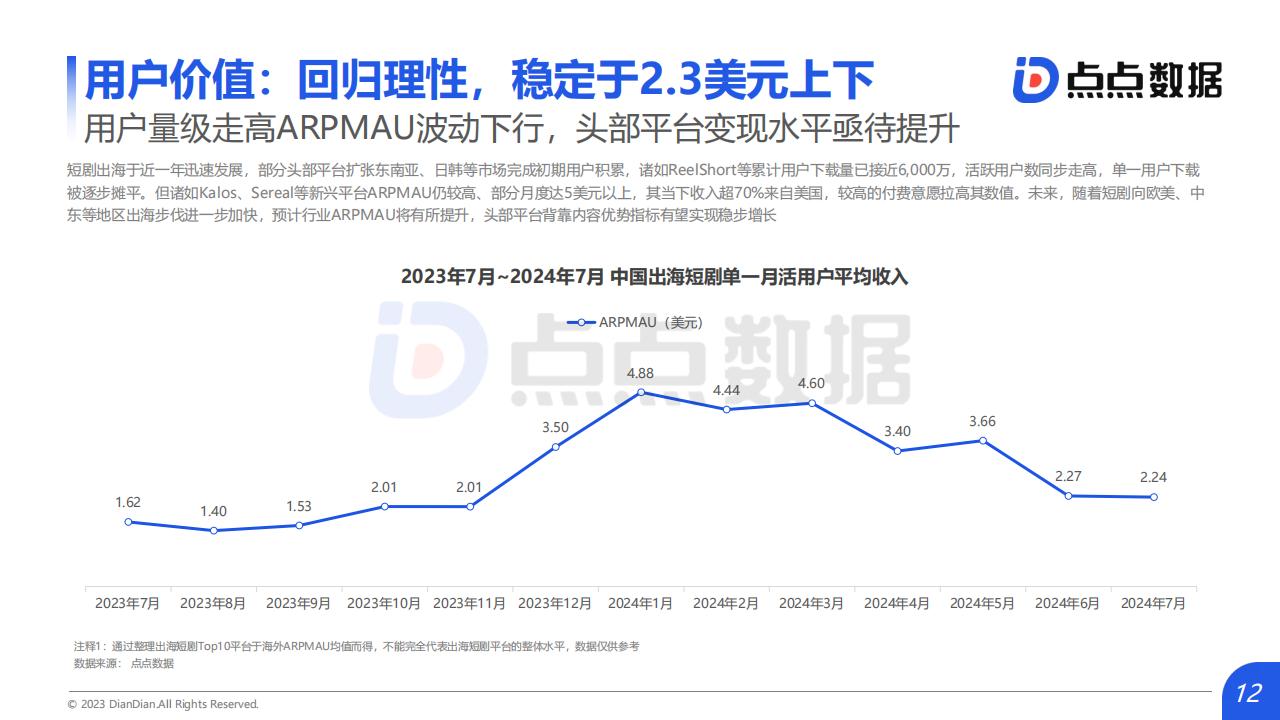Click the 2023年9月 axis label

[x=299, y=604]
